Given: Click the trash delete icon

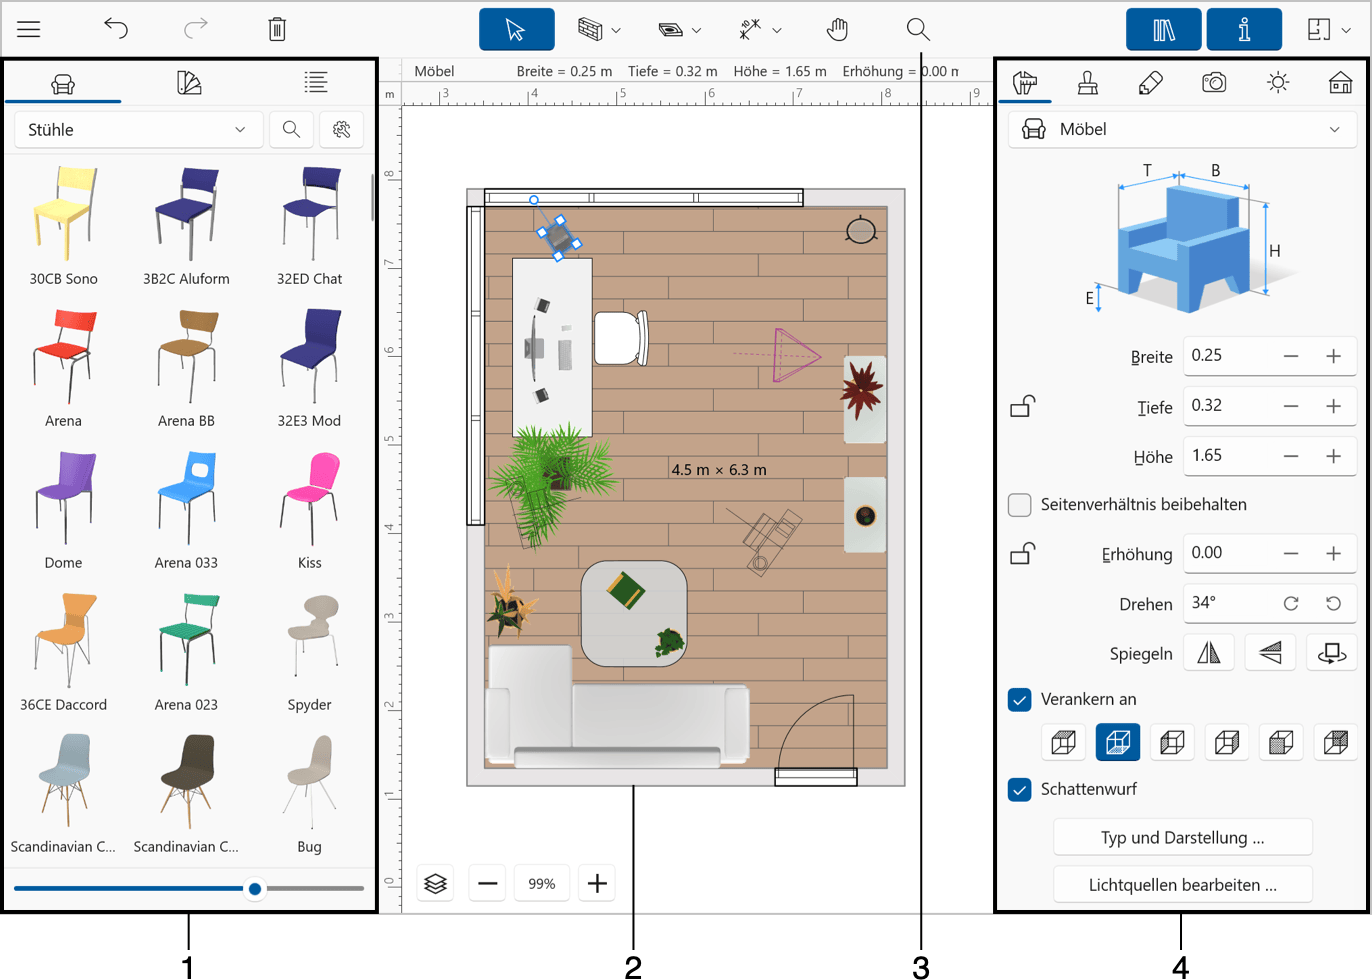Looking at the screenshot, I should click(277, 29).
